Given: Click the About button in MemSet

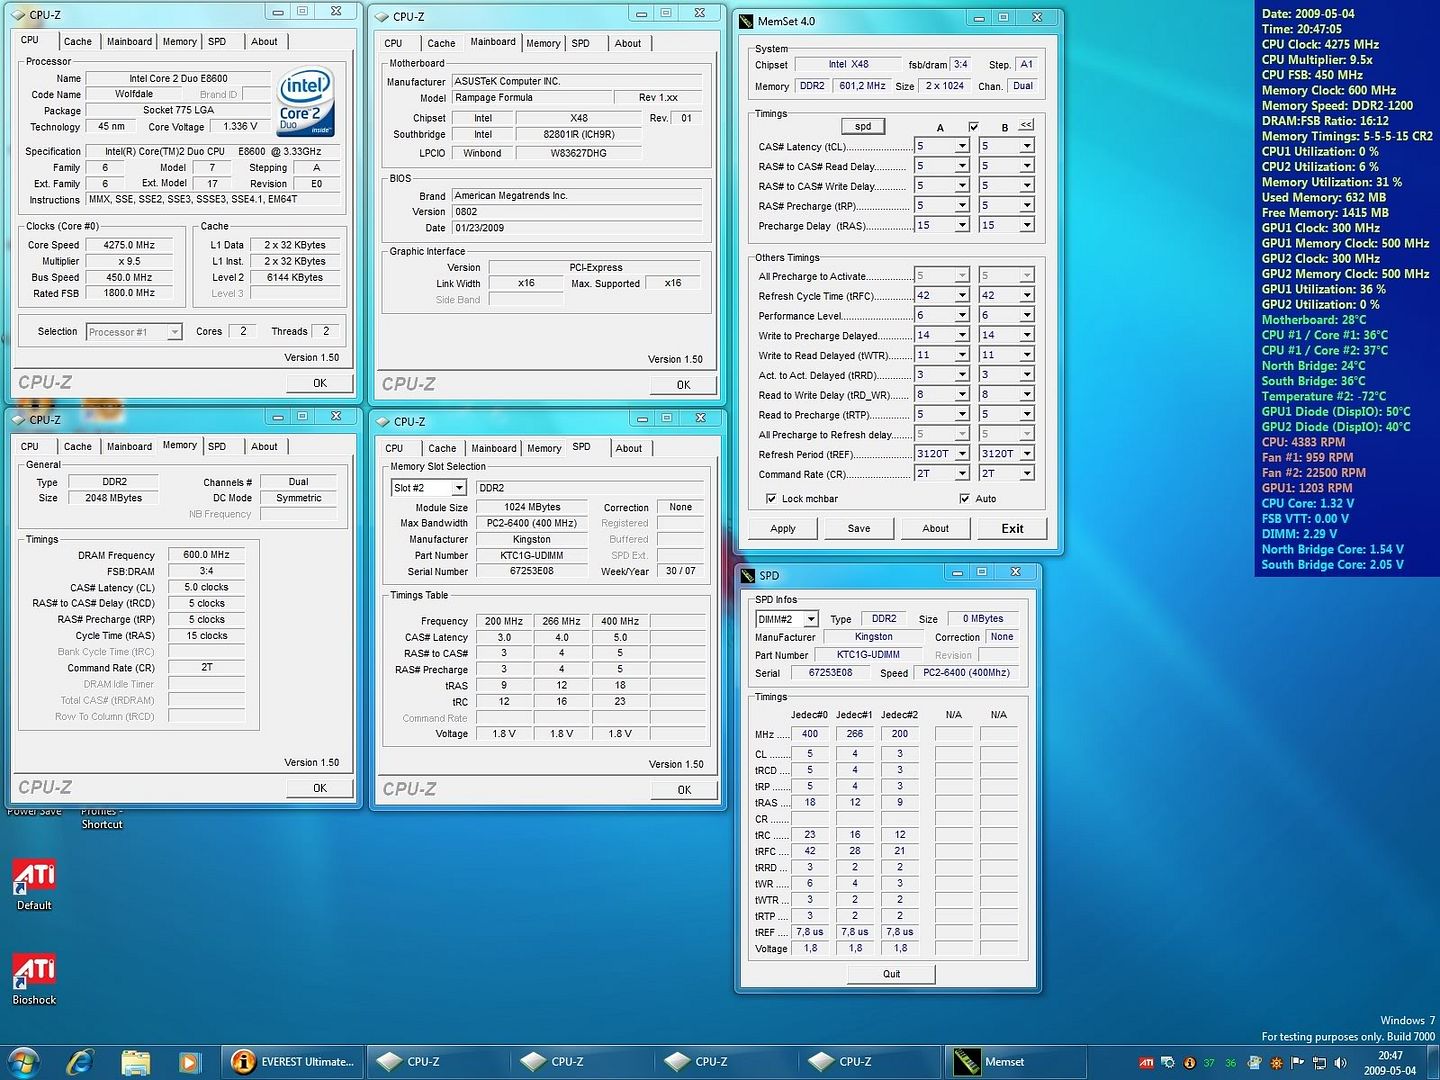Looking at the screenshot, I should (936, 529).
